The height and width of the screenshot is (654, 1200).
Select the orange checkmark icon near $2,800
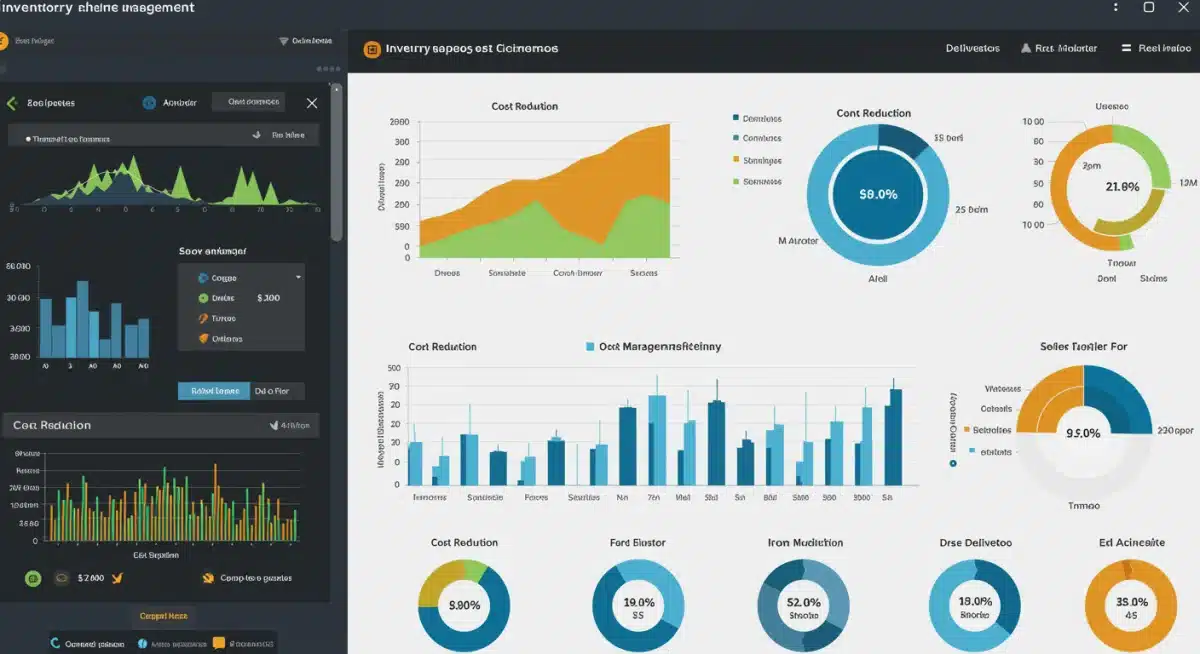click(117, 578)
